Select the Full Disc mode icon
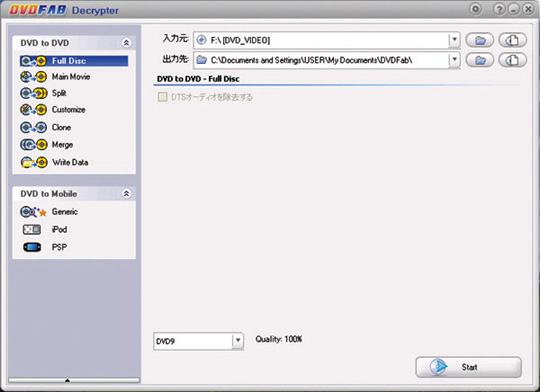540x392 pixels. coord(33,61)
